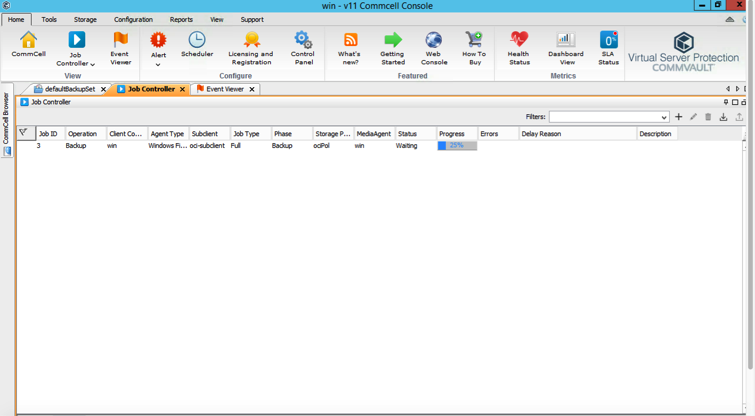Click the column filter funnel icon
This screenshot has width=755, height=416.
click(x=23, y=132)
